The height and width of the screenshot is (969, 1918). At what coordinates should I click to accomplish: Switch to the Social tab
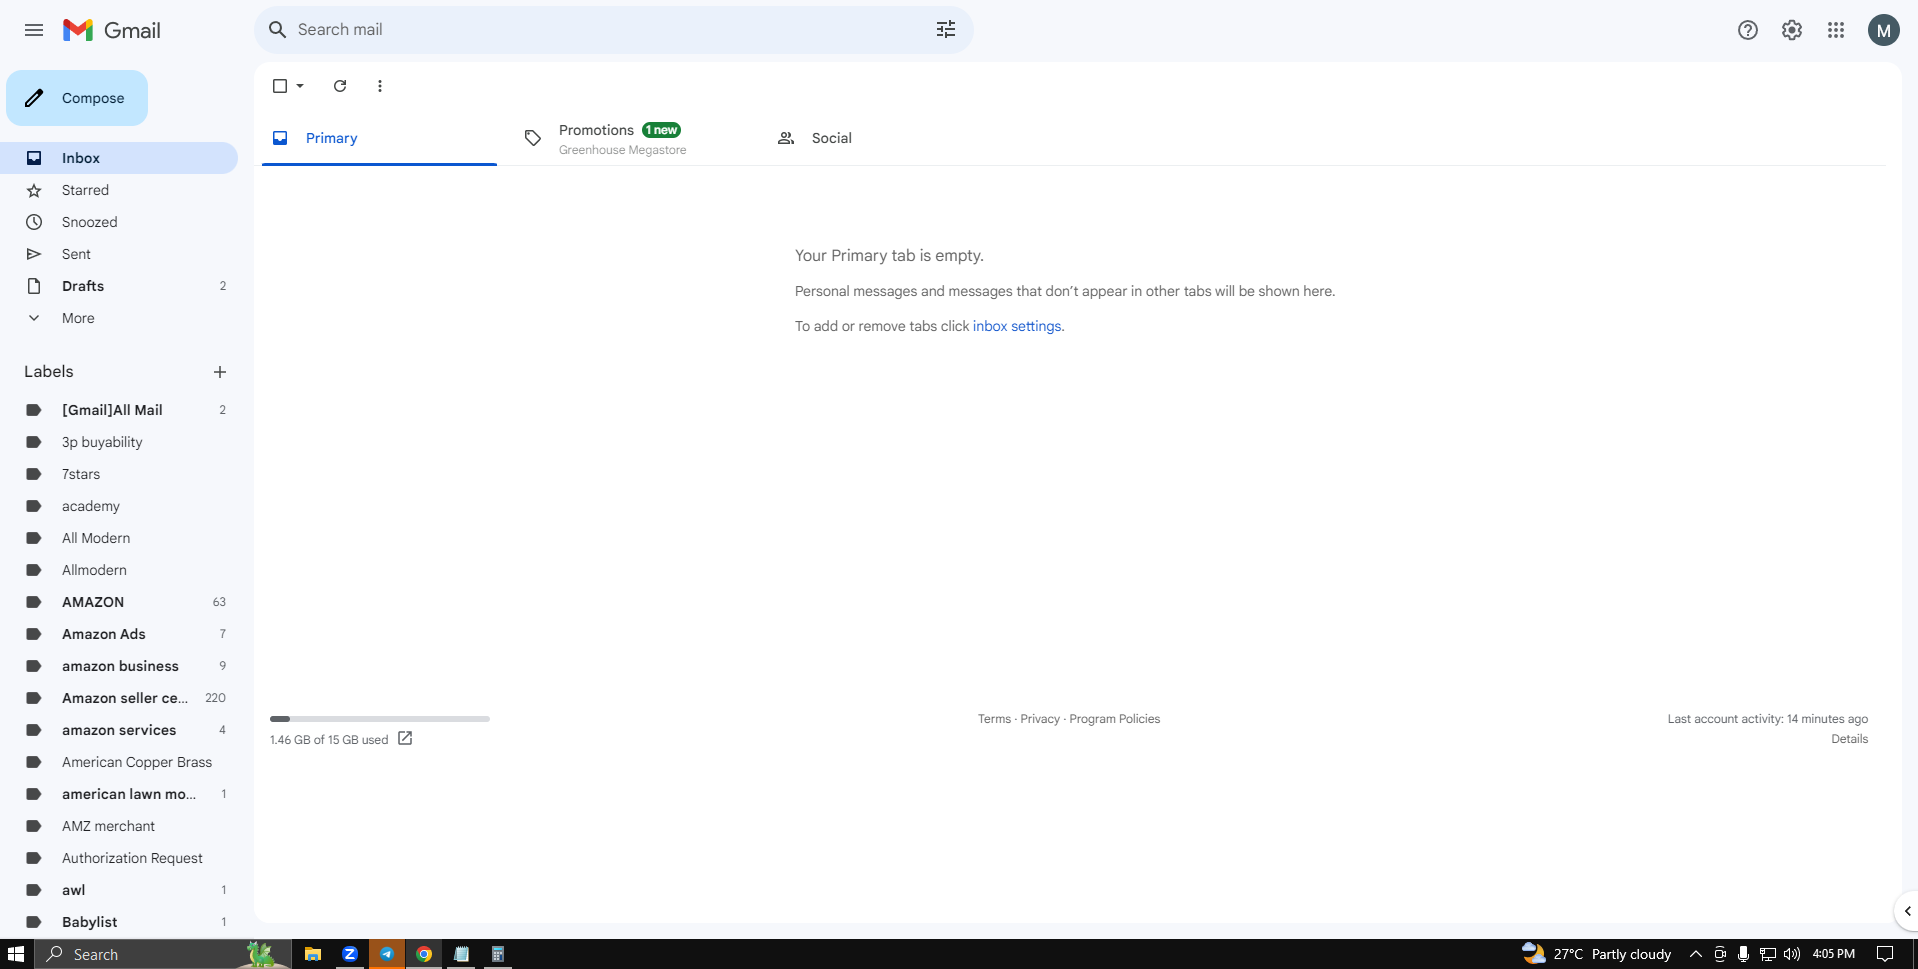pyautogui.click(x=885, y=138)
